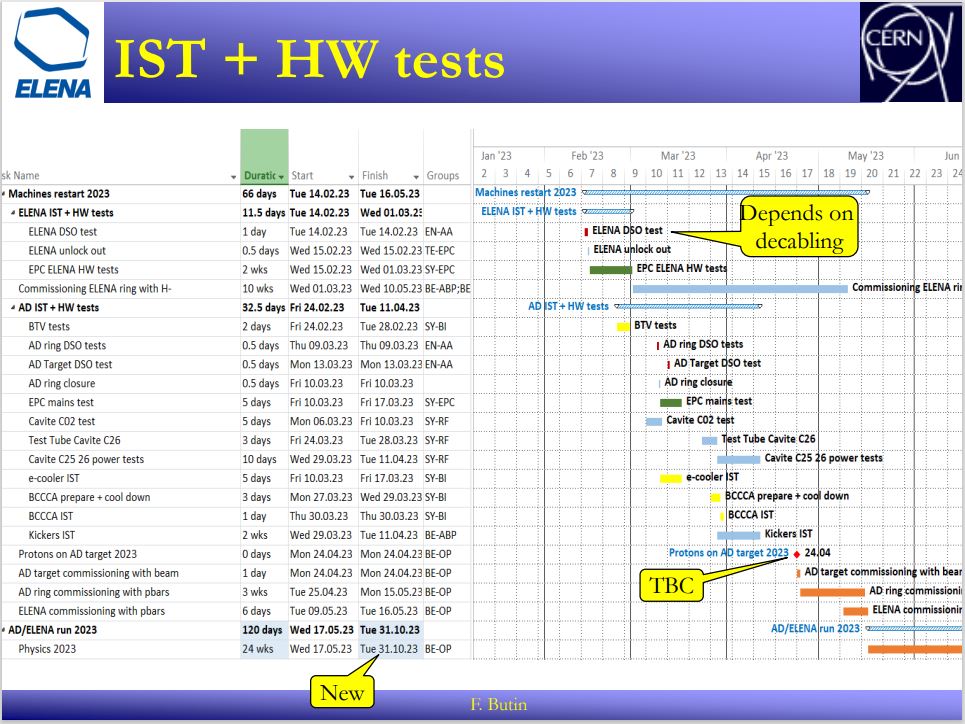Select the Cavite C02 test task name
The height and width of the screenshot is (724, 965).
tap(62, 422)
